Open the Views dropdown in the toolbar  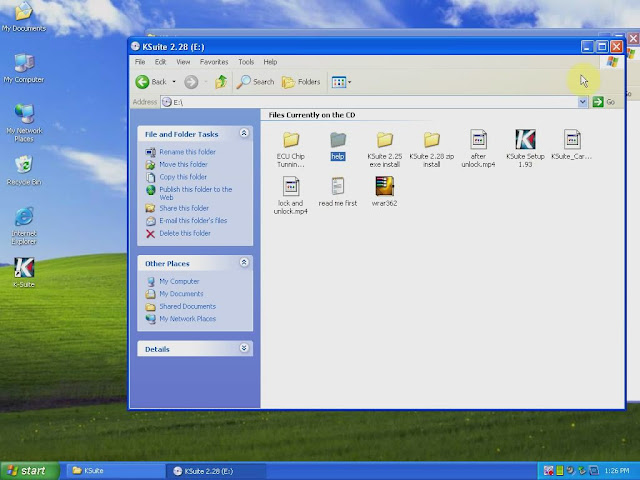(341, 82)
